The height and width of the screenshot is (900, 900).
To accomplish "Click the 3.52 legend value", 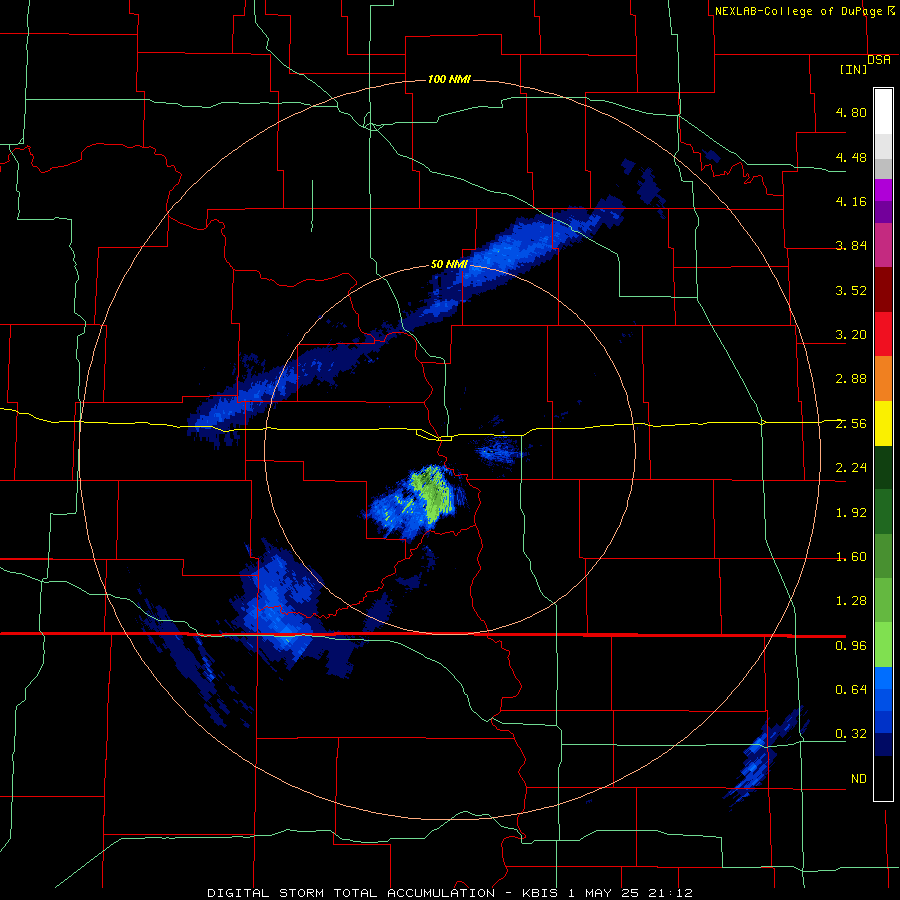I will pyautogui.click(x=851, y=290).
